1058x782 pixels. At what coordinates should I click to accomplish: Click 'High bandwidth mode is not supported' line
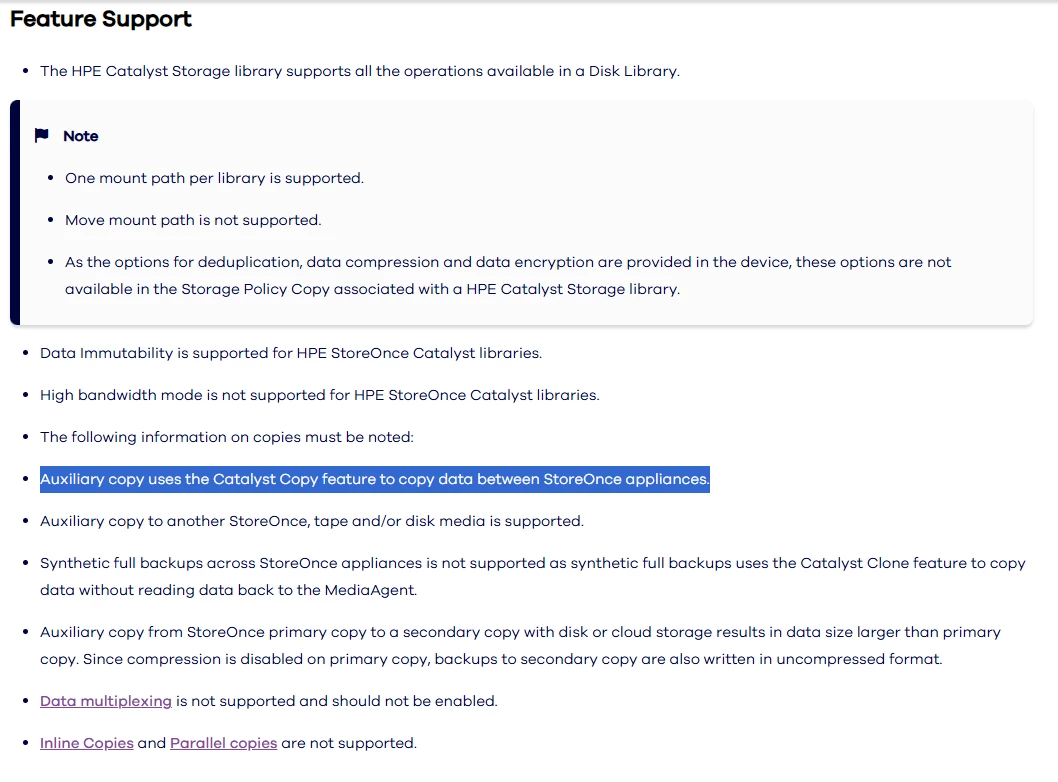(320, 395)
